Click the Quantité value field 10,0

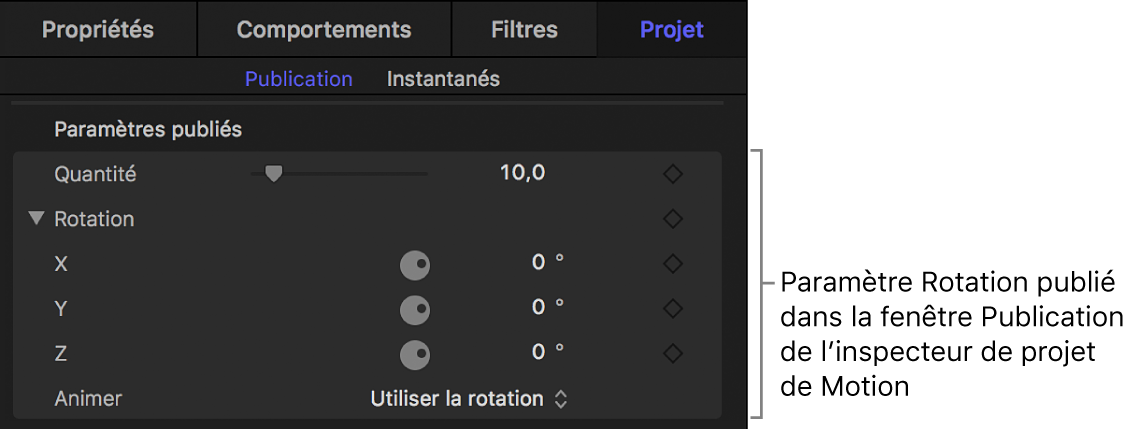pos(522,173)
